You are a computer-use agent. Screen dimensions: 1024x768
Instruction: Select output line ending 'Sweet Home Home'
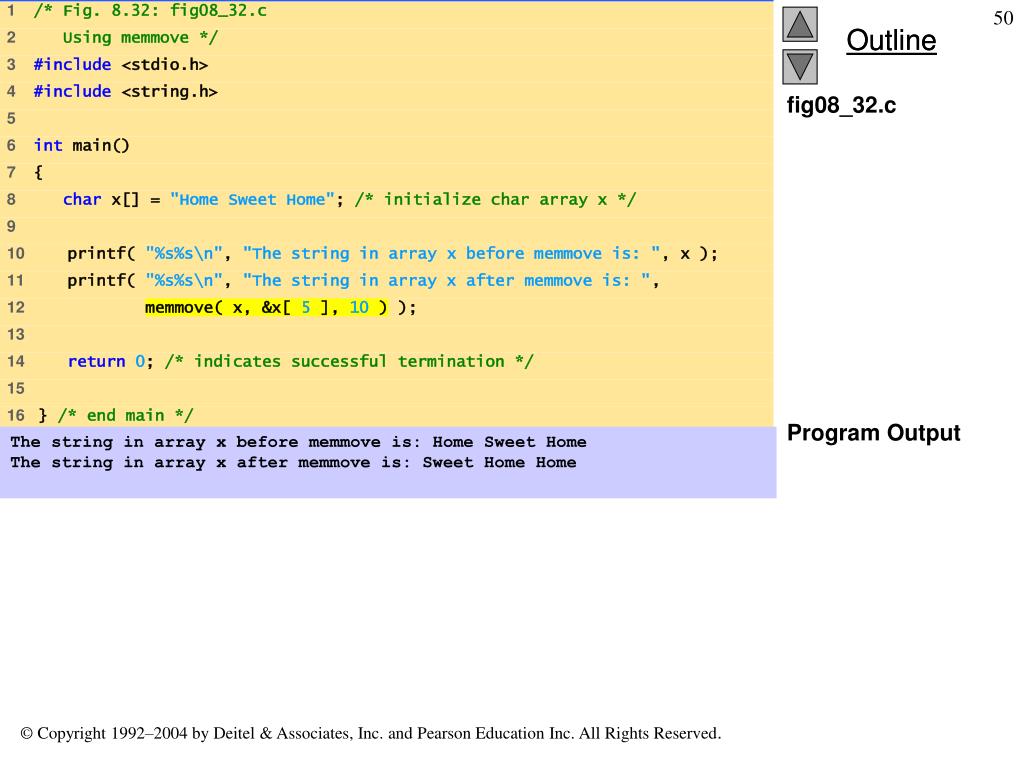click(x=293, y=462)
